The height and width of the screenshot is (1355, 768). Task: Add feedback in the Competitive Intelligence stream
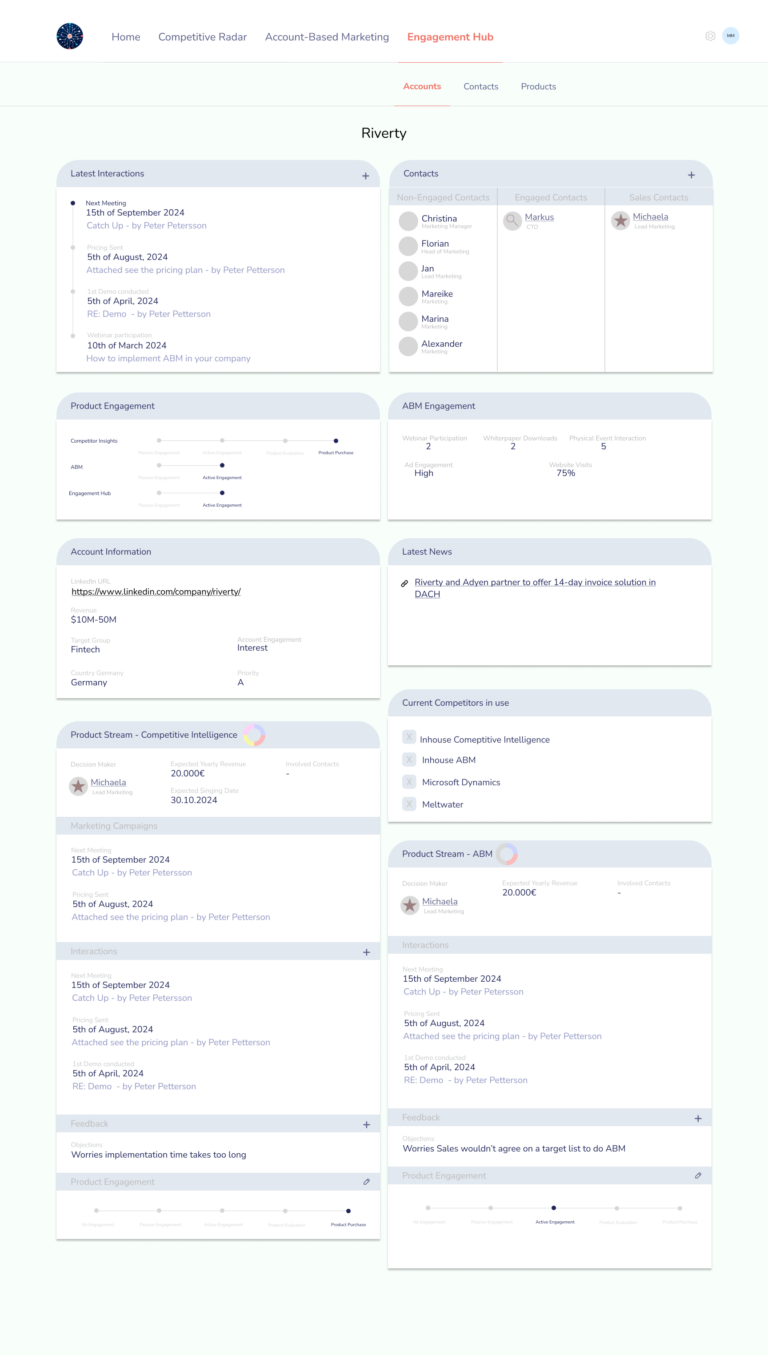coord(366,1124)
